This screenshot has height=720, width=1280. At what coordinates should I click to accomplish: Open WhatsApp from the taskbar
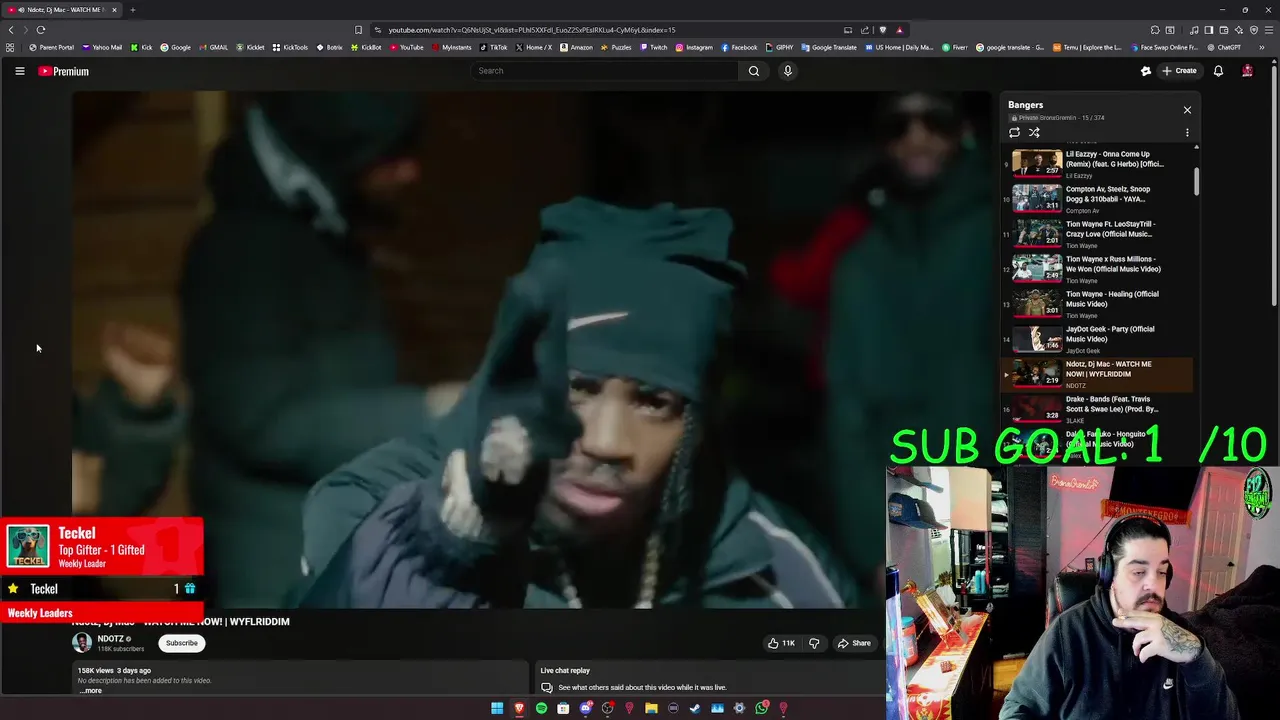[x=761, y=708]
